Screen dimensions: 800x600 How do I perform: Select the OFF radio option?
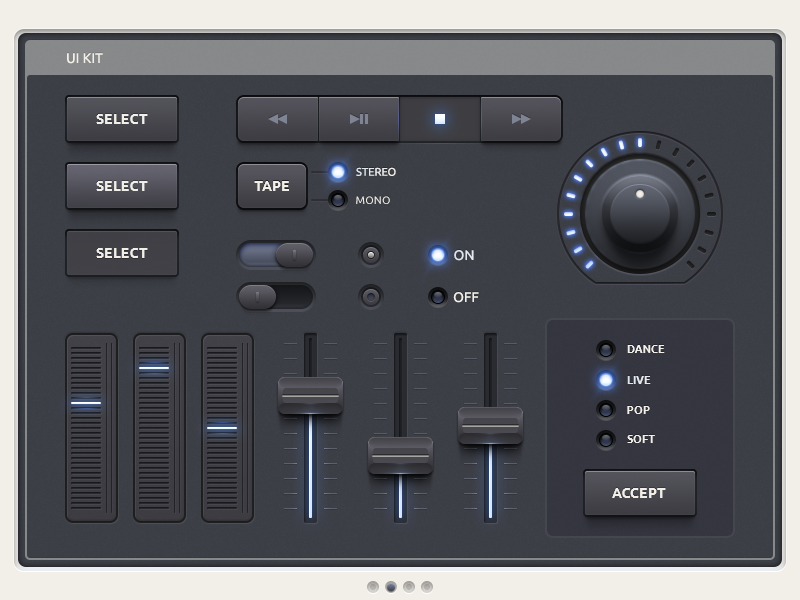click(x=438, y=296)
